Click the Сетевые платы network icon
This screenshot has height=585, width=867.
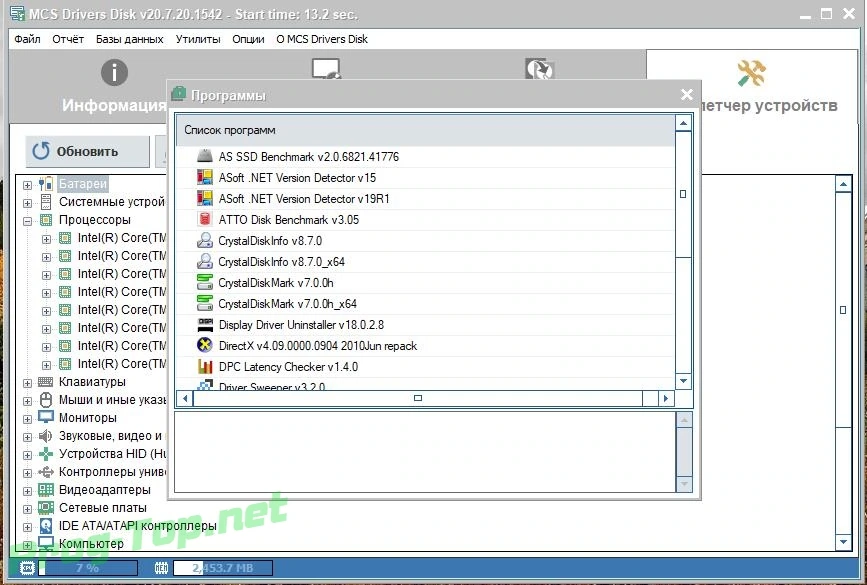46,508
